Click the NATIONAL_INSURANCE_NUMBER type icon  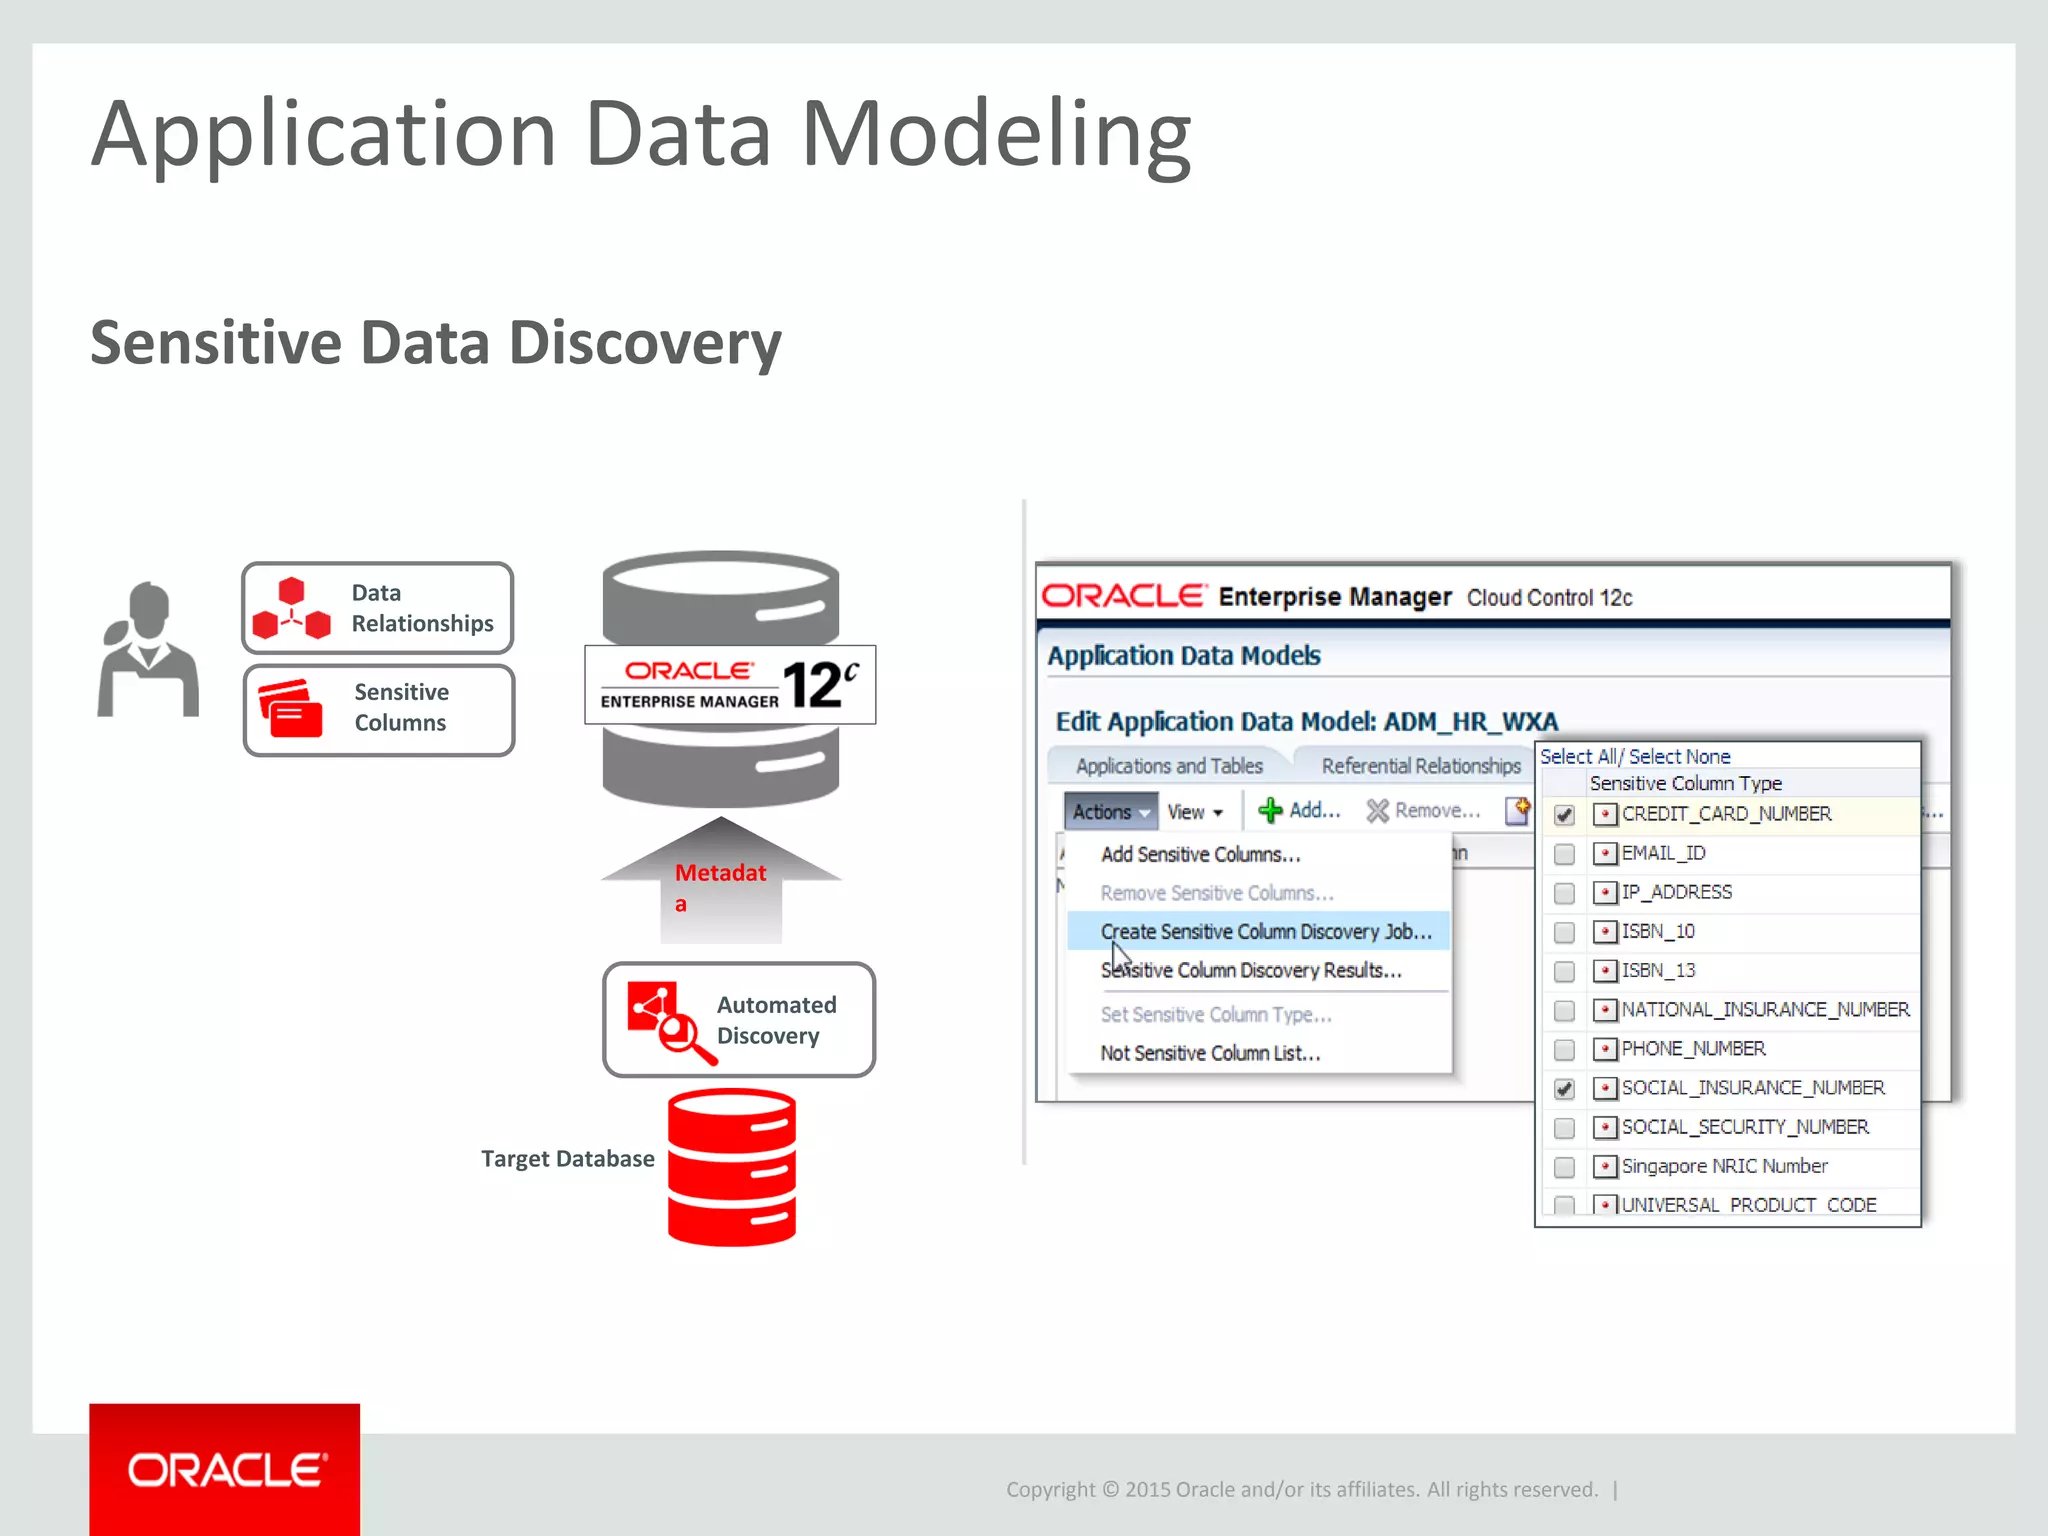tap(1605, 1010)
